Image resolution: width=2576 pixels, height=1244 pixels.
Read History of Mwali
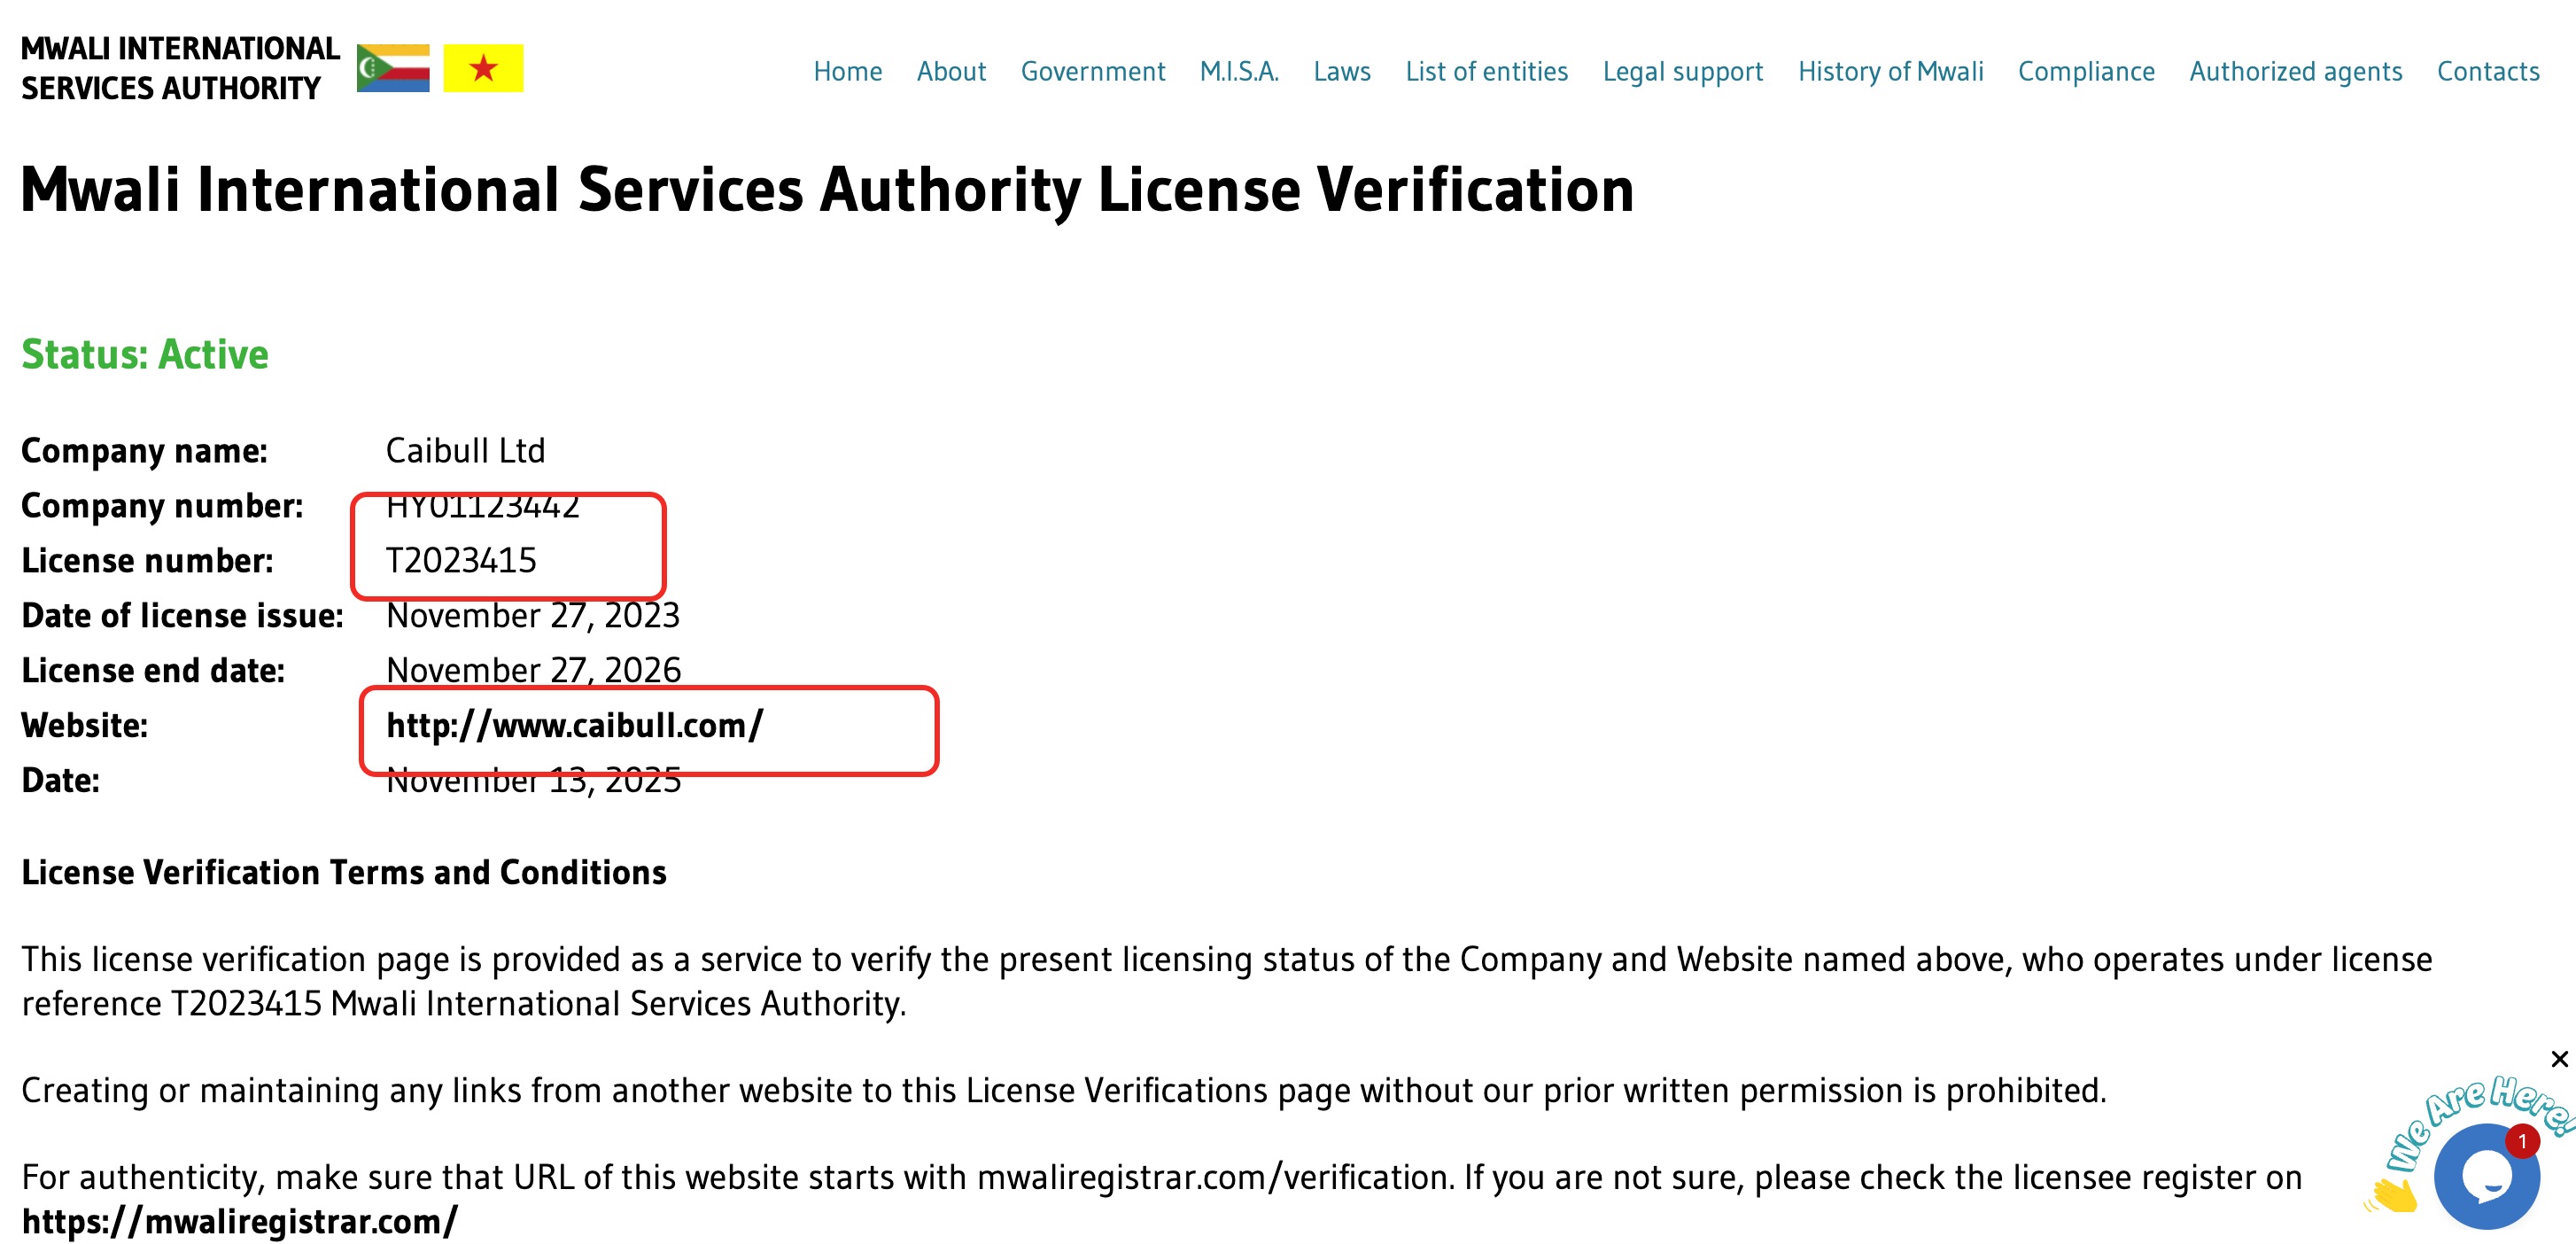coord(1890,71)
